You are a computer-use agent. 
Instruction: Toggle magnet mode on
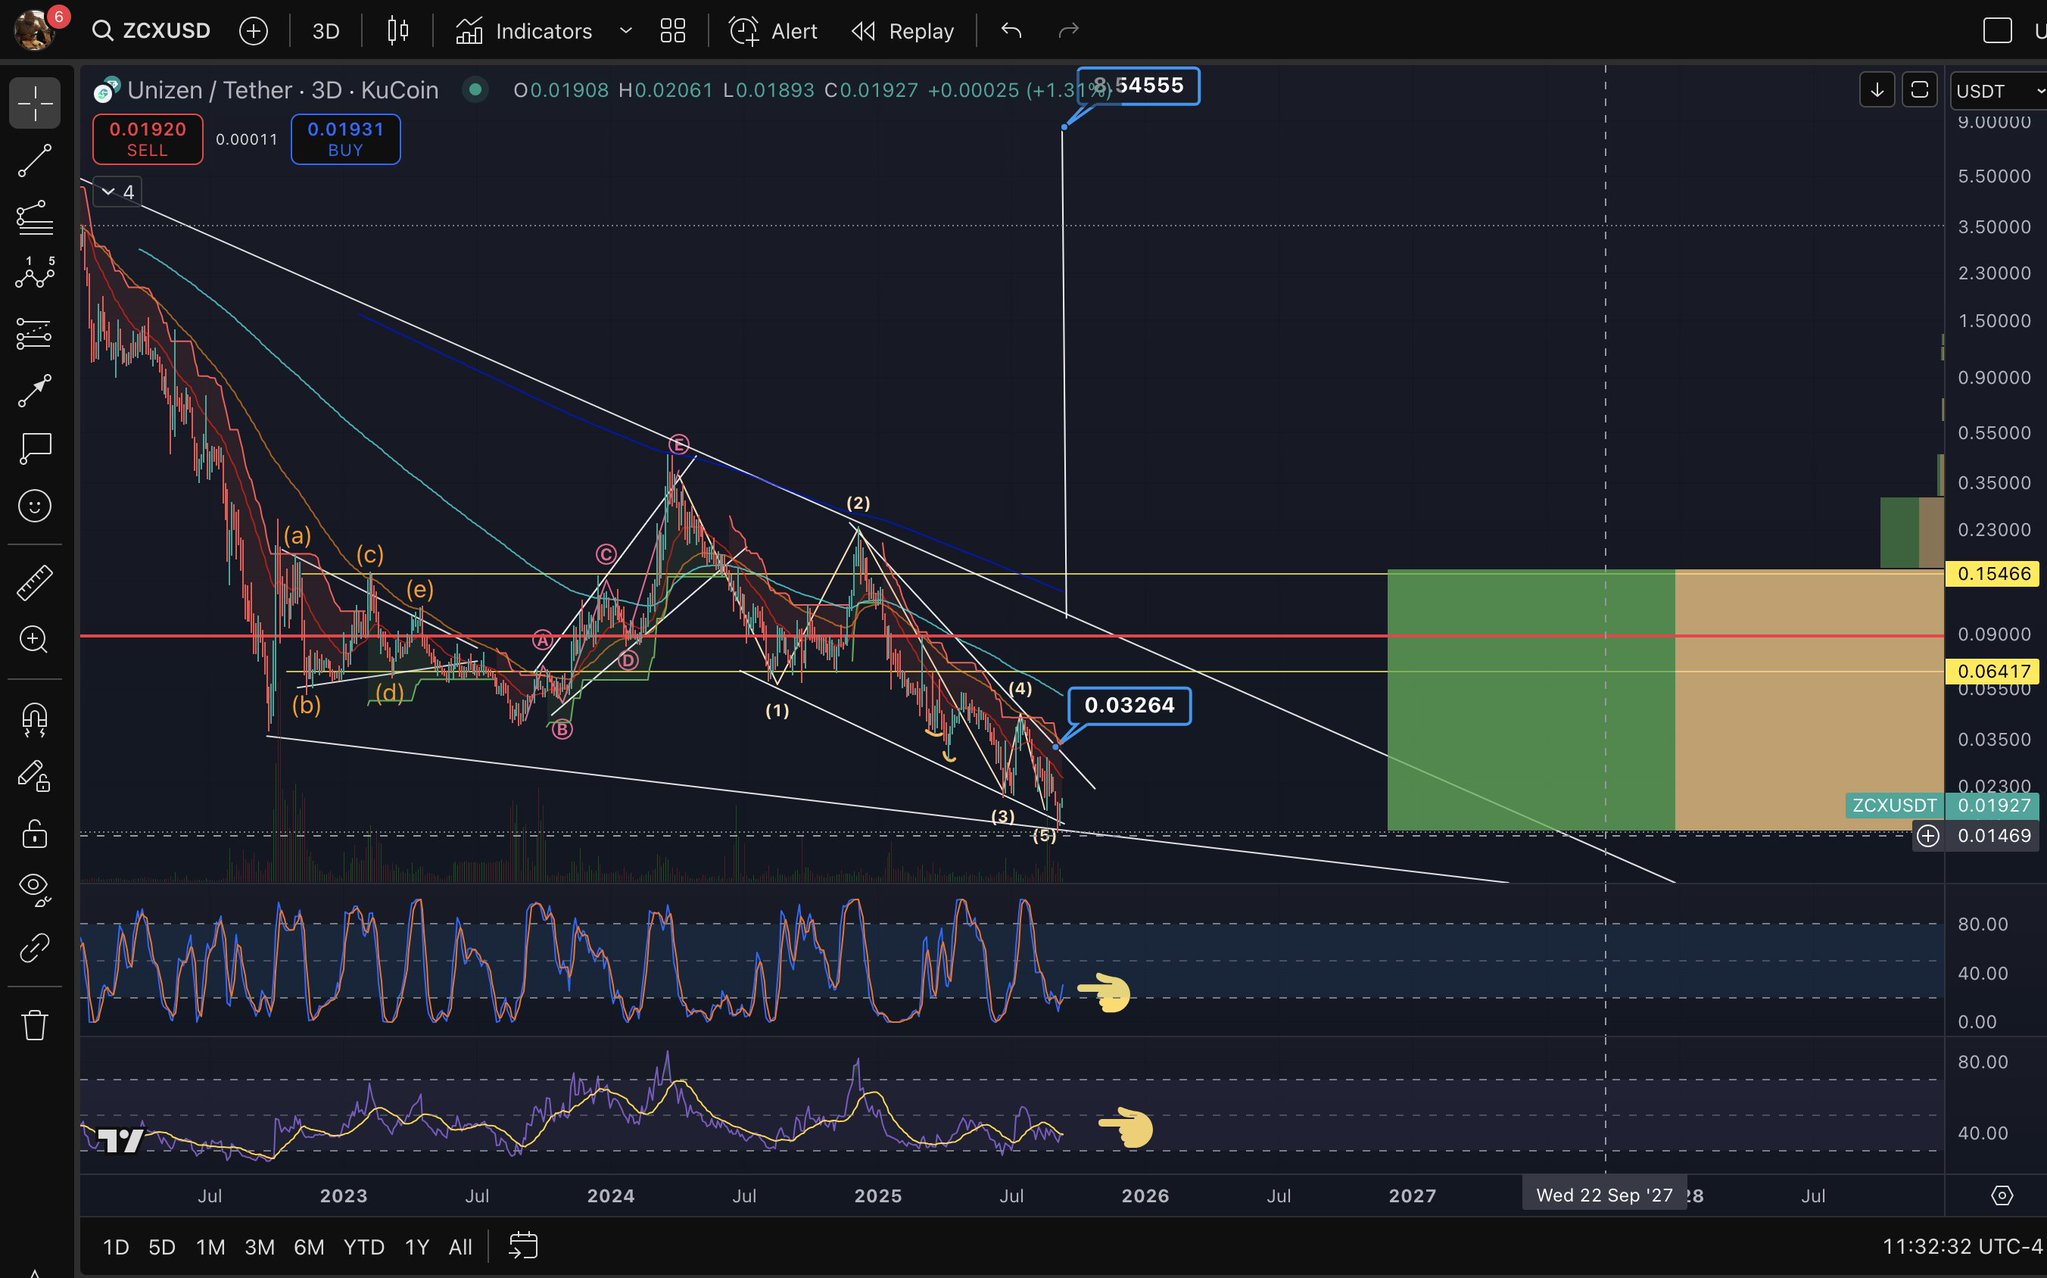click(x=35, y=718)
